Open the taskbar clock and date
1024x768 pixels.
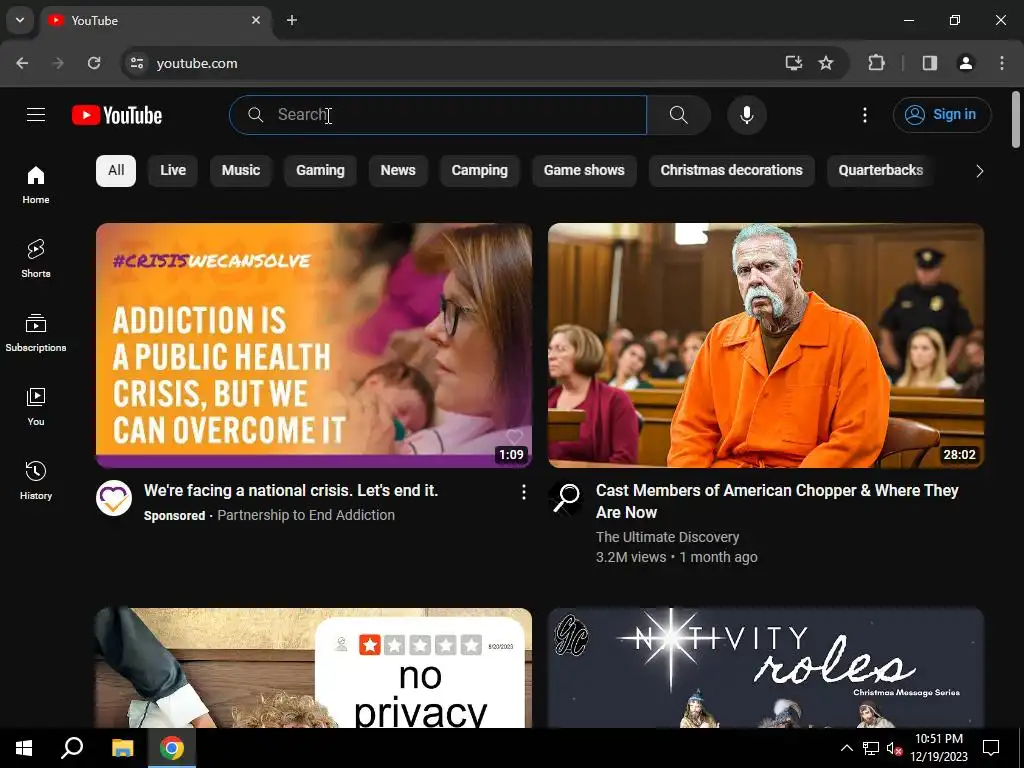coord(939,748)
